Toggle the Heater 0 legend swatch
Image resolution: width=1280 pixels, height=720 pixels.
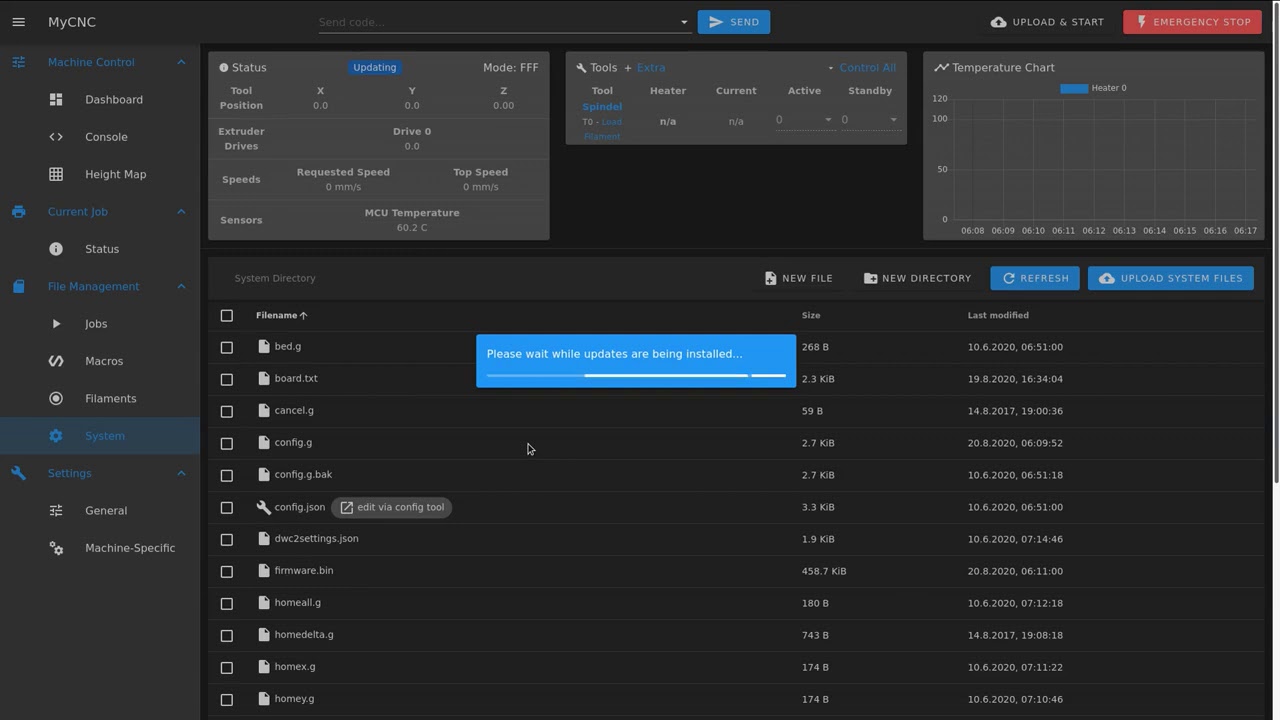point(1074,88)
